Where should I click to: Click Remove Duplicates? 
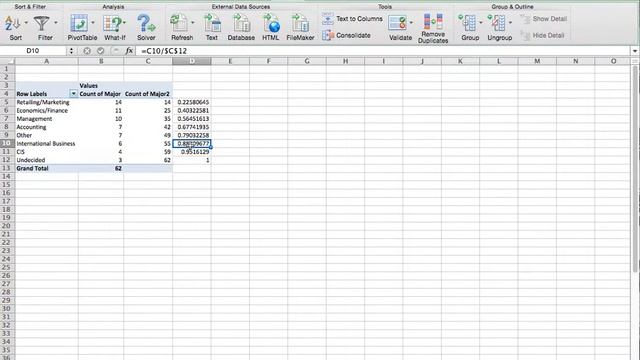(433, 28)
